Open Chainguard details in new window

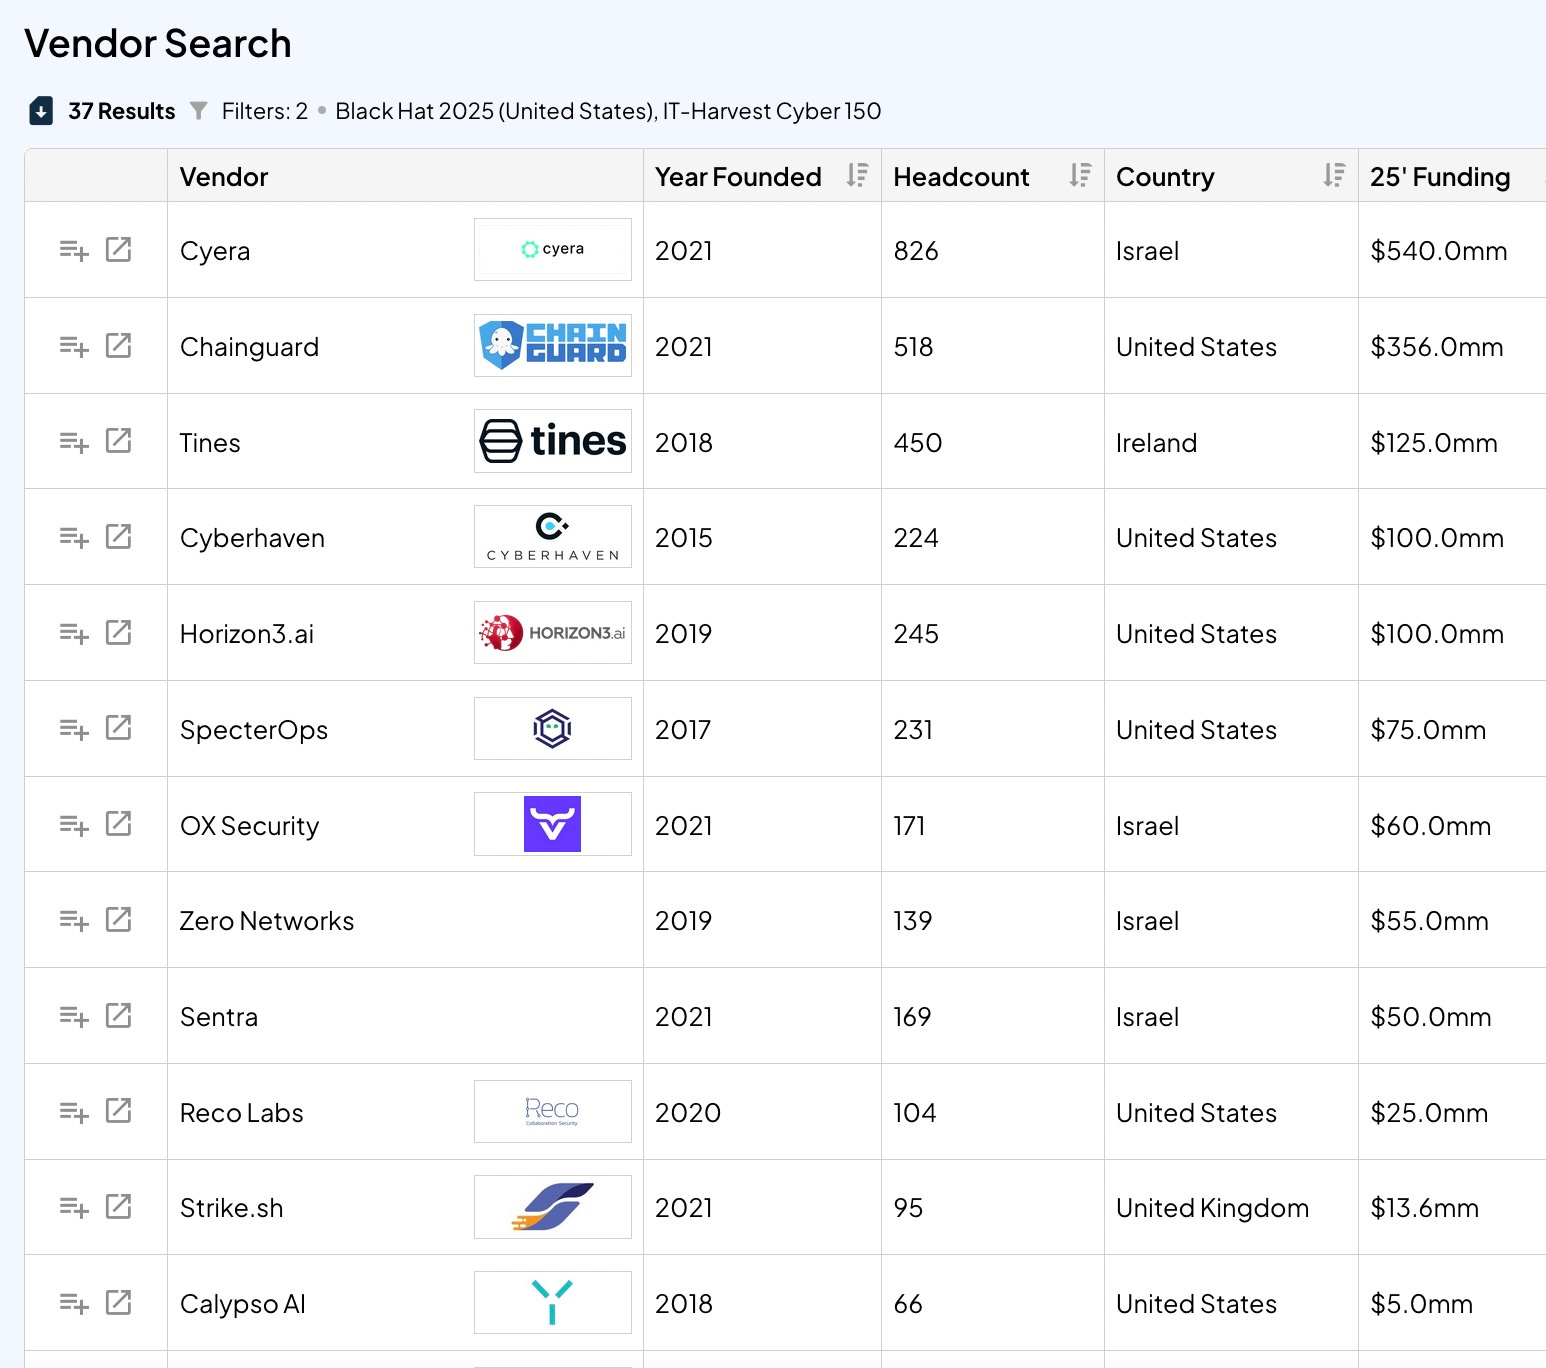[x=119, y=346]
